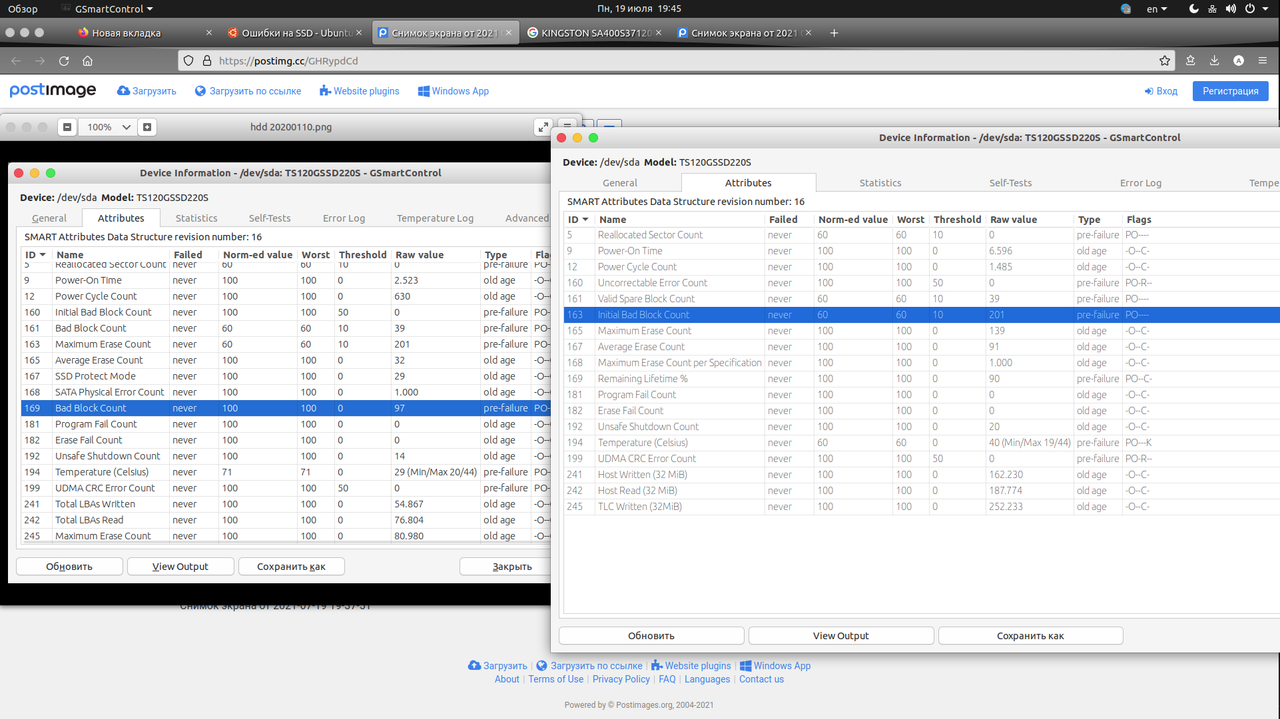Open the 'en' keyboard layout menu

1157,8
